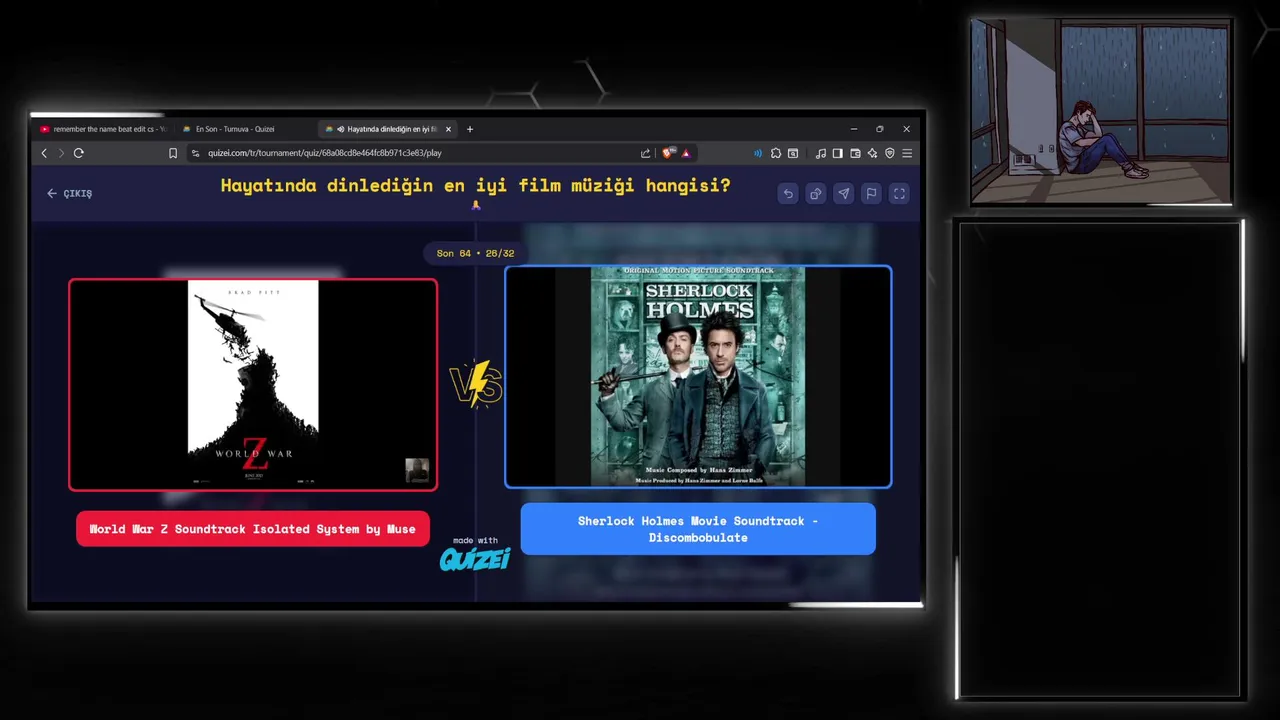Enter fullscreen with the quiz expand icon

tap(899, 194)
